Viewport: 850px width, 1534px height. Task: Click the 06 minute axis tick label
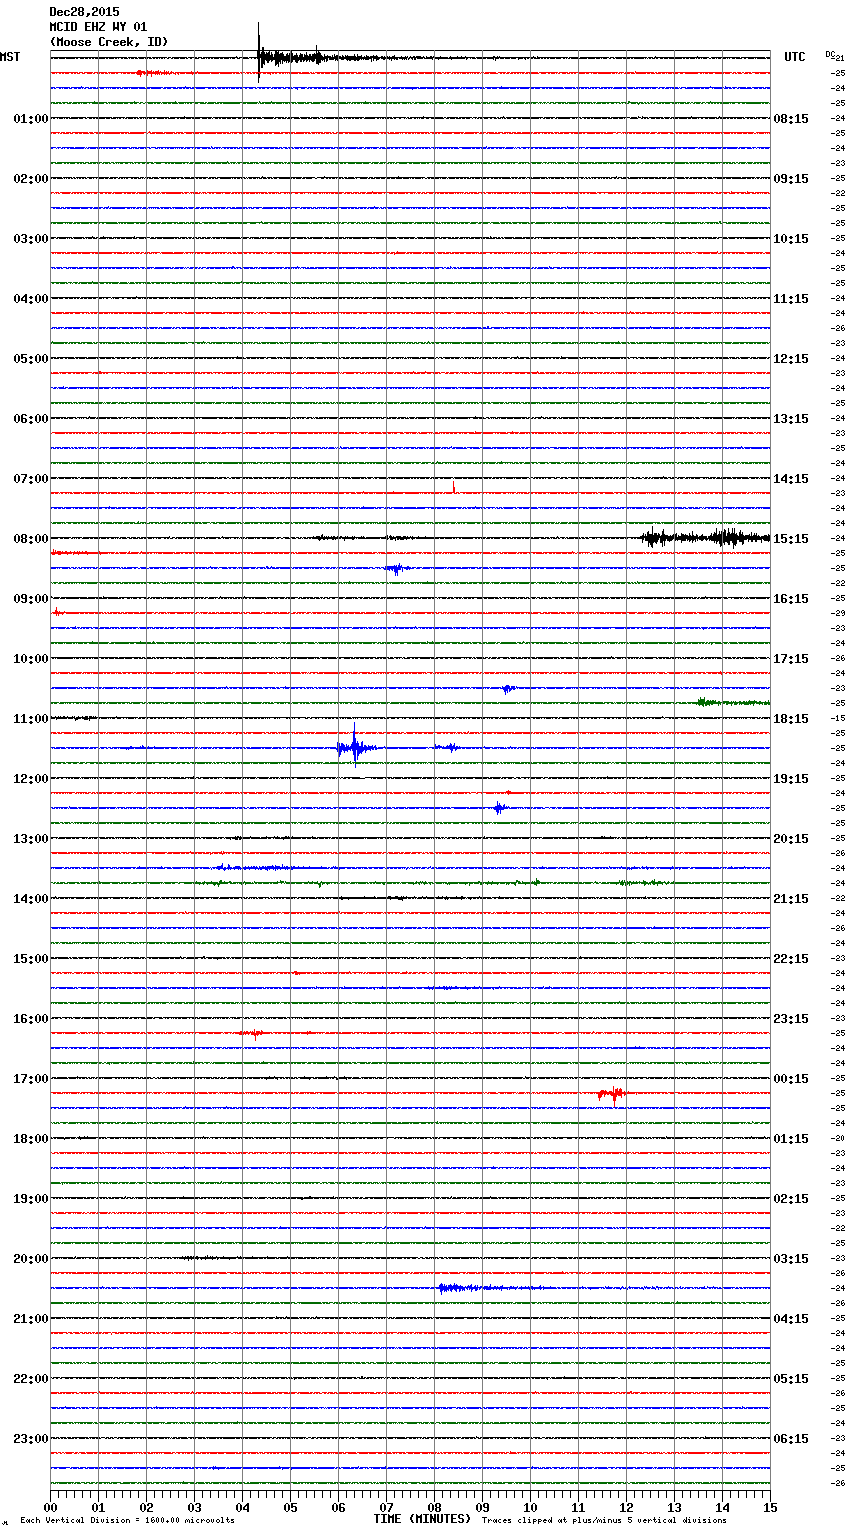click(x=338, y=1506)
